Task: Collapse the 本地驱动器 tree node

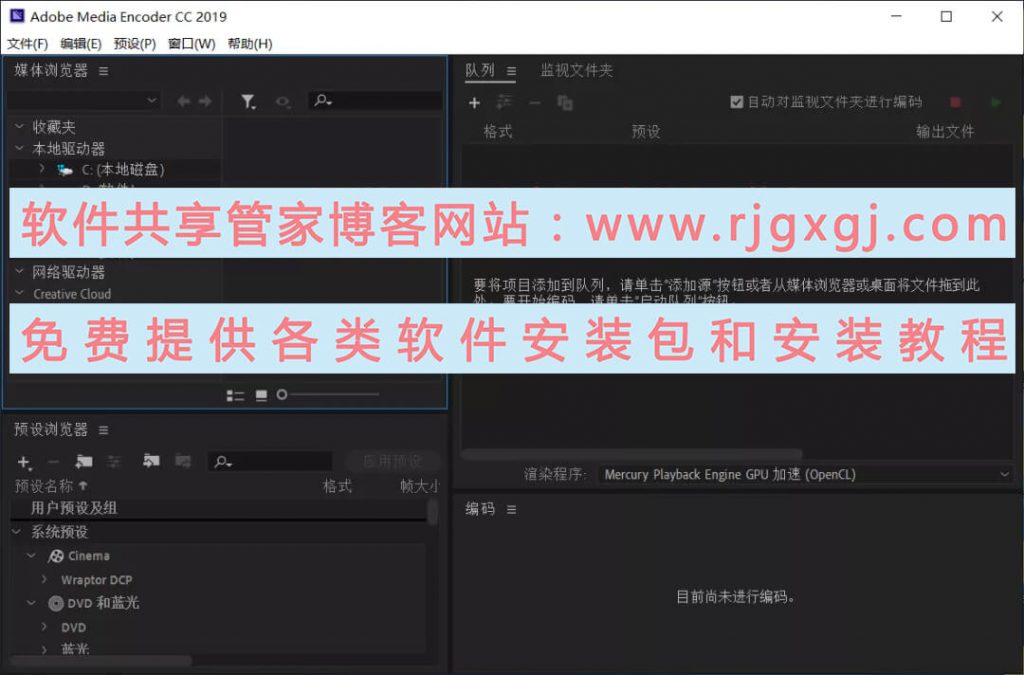Action: [20, 148]
